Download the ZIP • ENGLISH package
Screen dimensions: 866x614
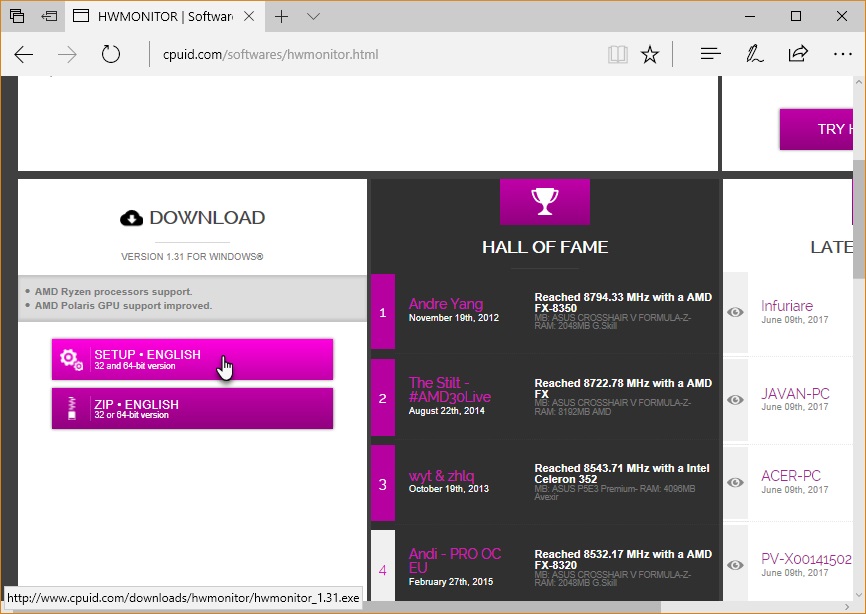pos(192,409)
